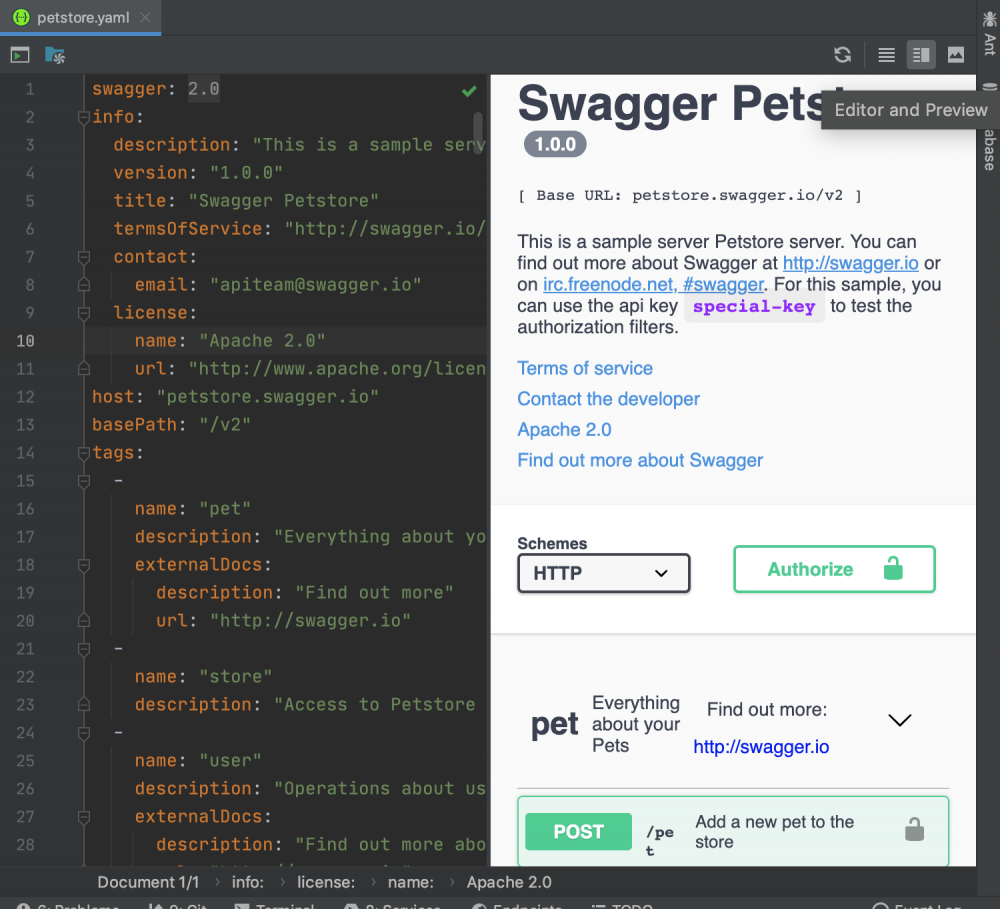Click the run configuration icon in the toolbar
This screenshot has width=1000, height=909.
[19, 54]
